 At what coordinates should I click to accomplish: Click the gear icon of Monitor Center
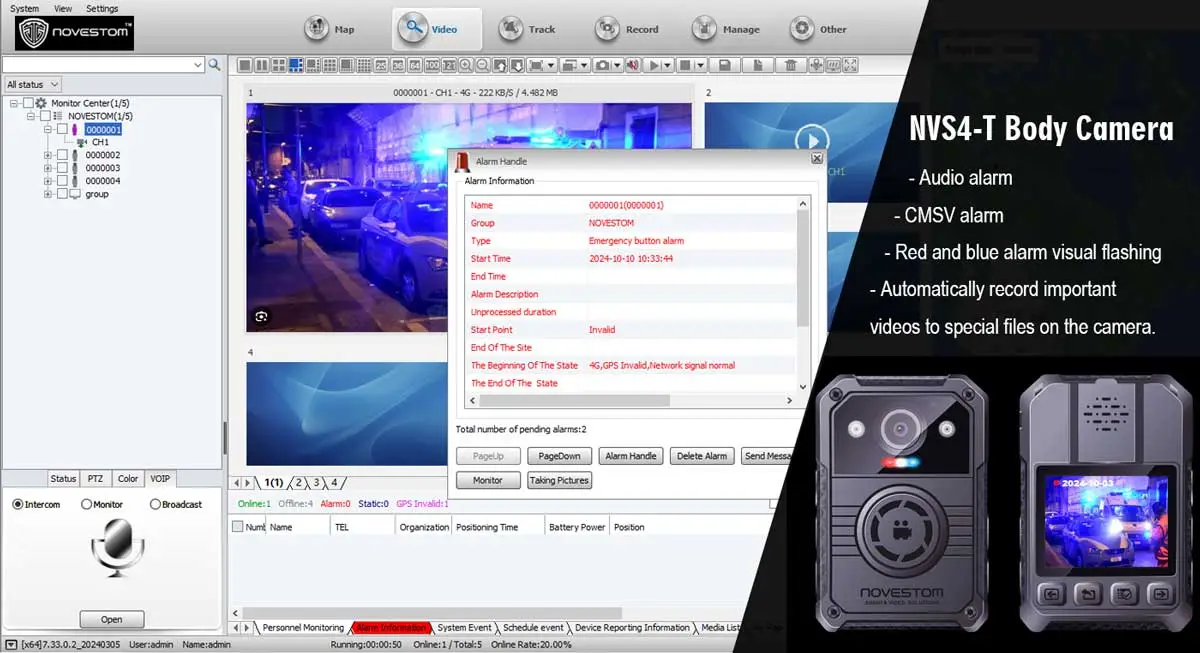click(x=41, y=103)
